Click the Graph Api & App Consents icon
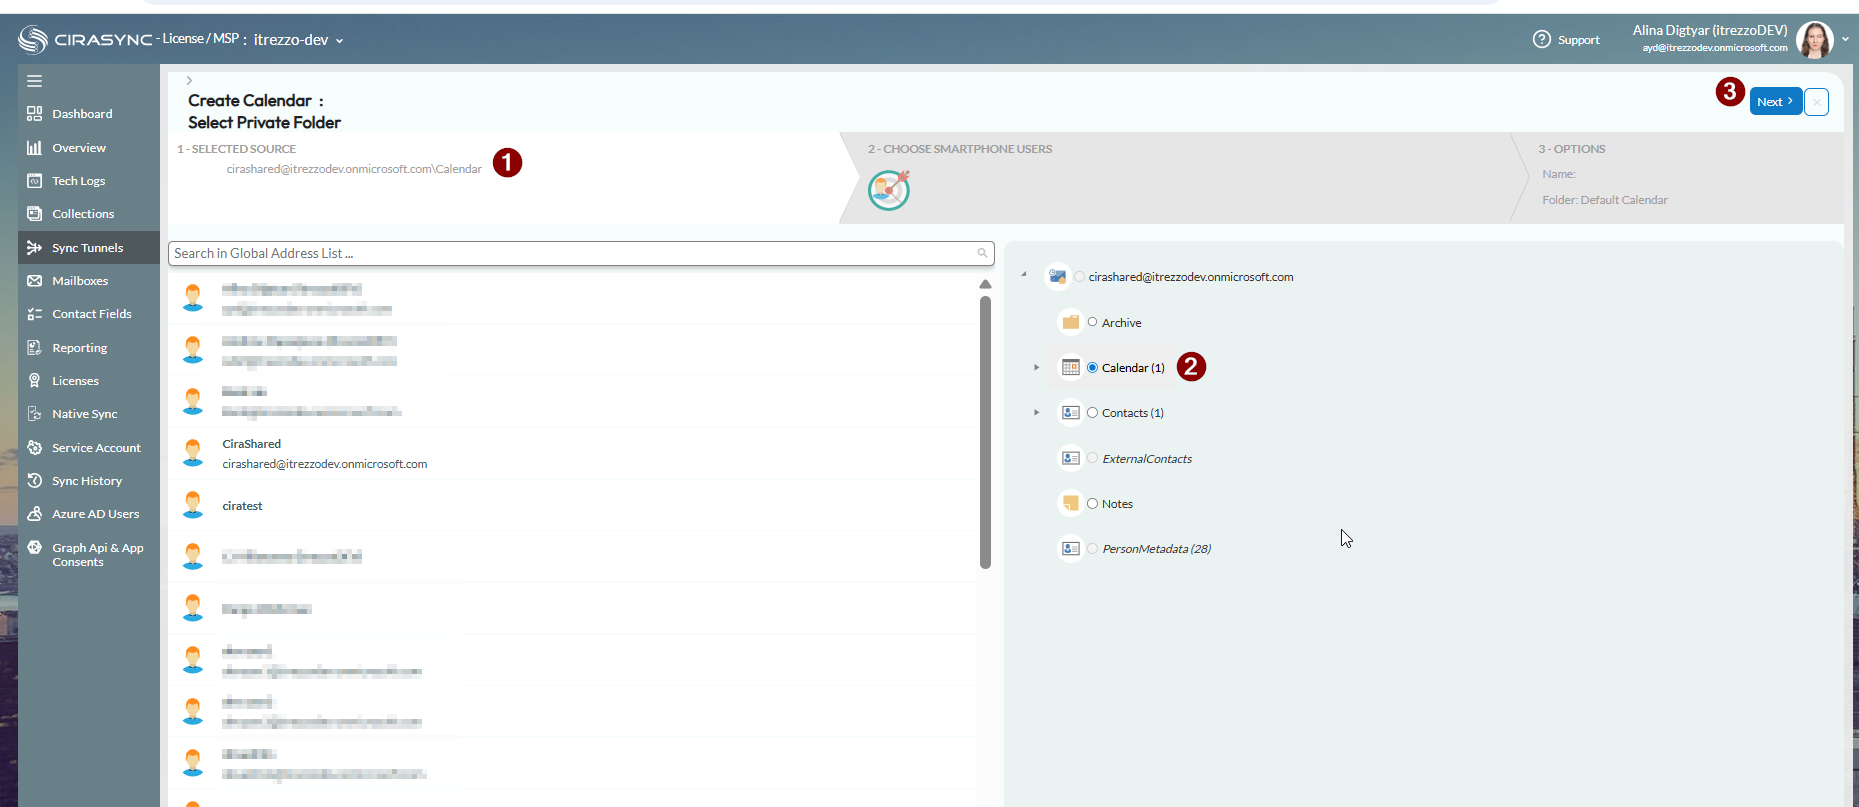Screen dimensions: 1859x807 (34, 548)
